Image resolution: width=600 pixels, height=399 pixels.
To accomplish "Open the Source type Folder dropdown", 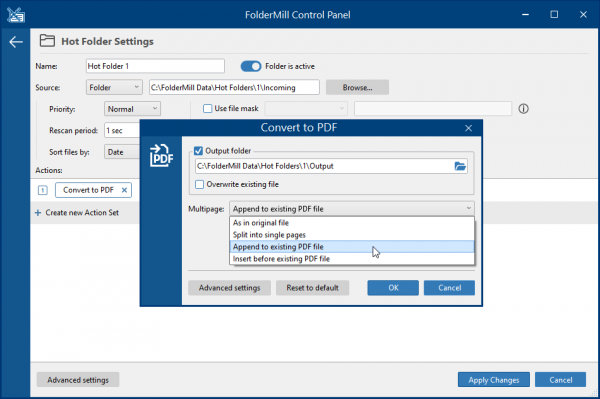I will pyautogui.click(x=114, y=87).
